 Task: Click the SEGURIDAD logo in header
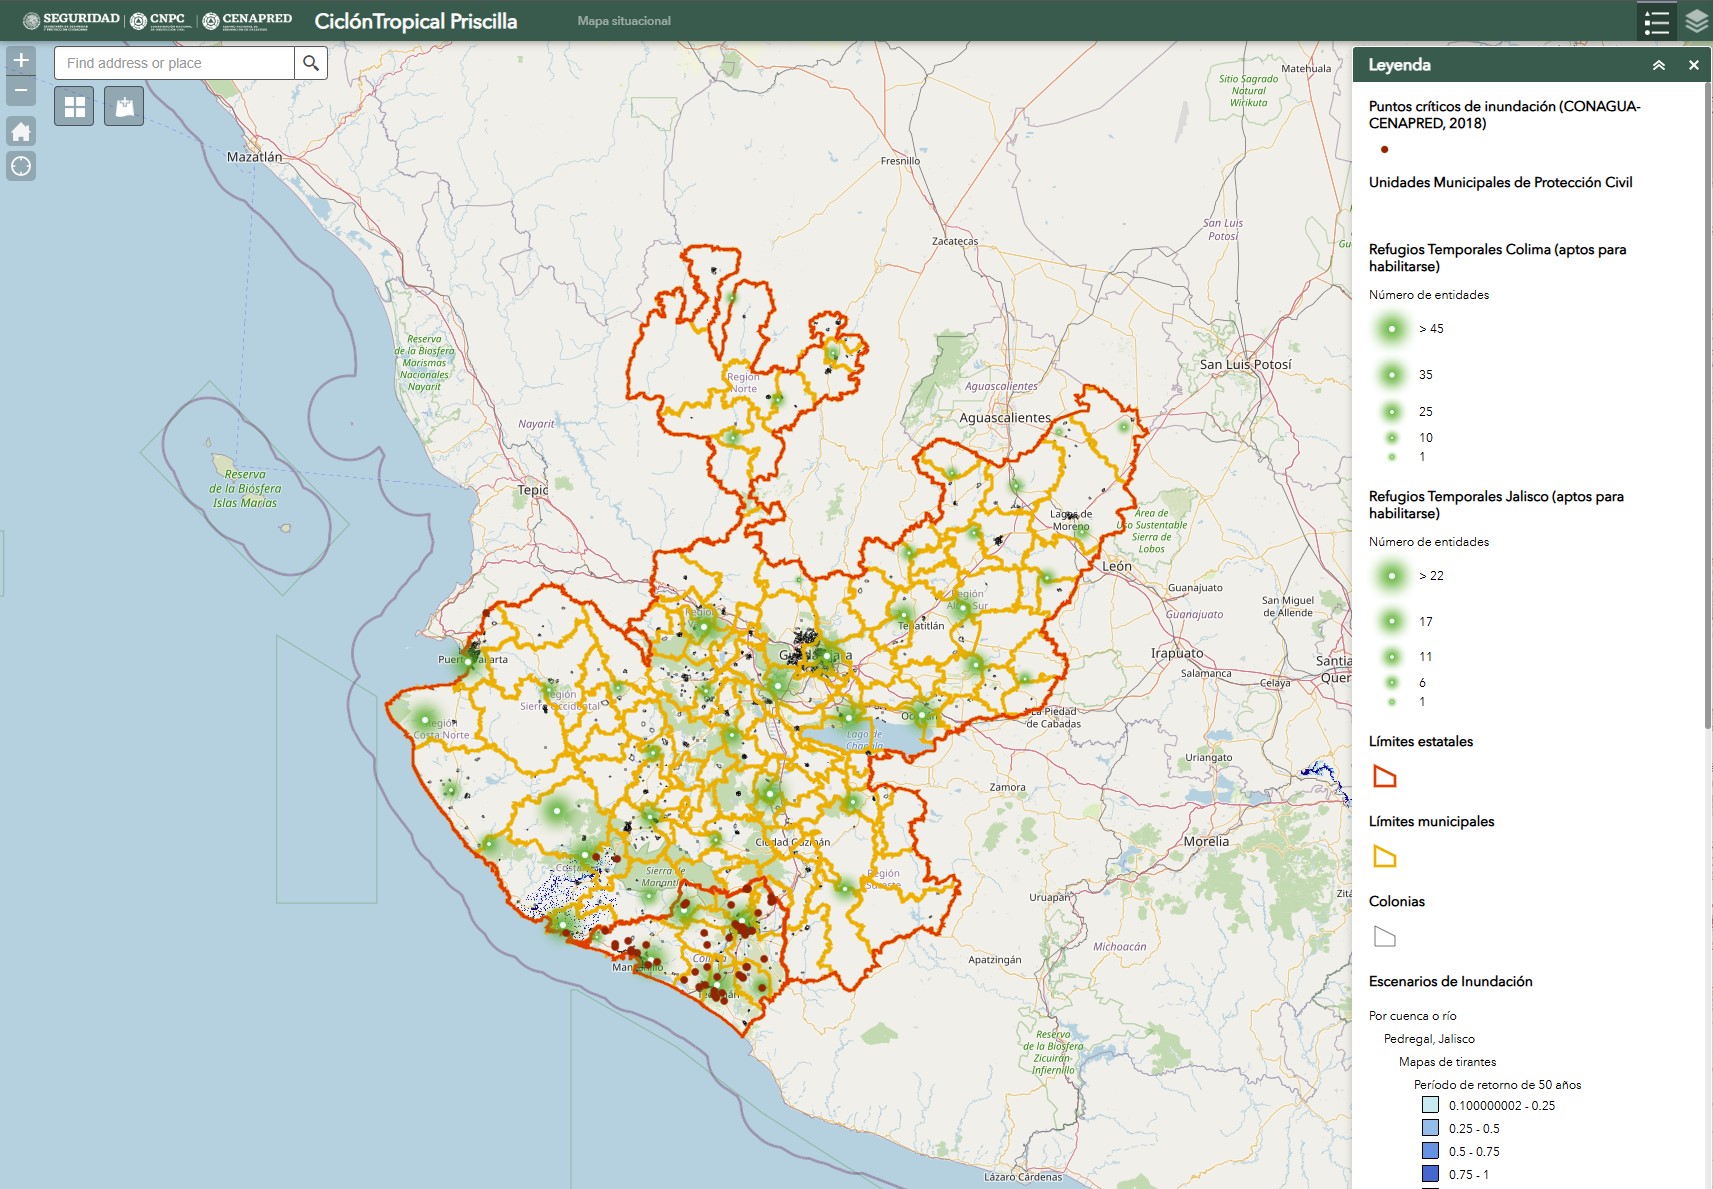71,20
